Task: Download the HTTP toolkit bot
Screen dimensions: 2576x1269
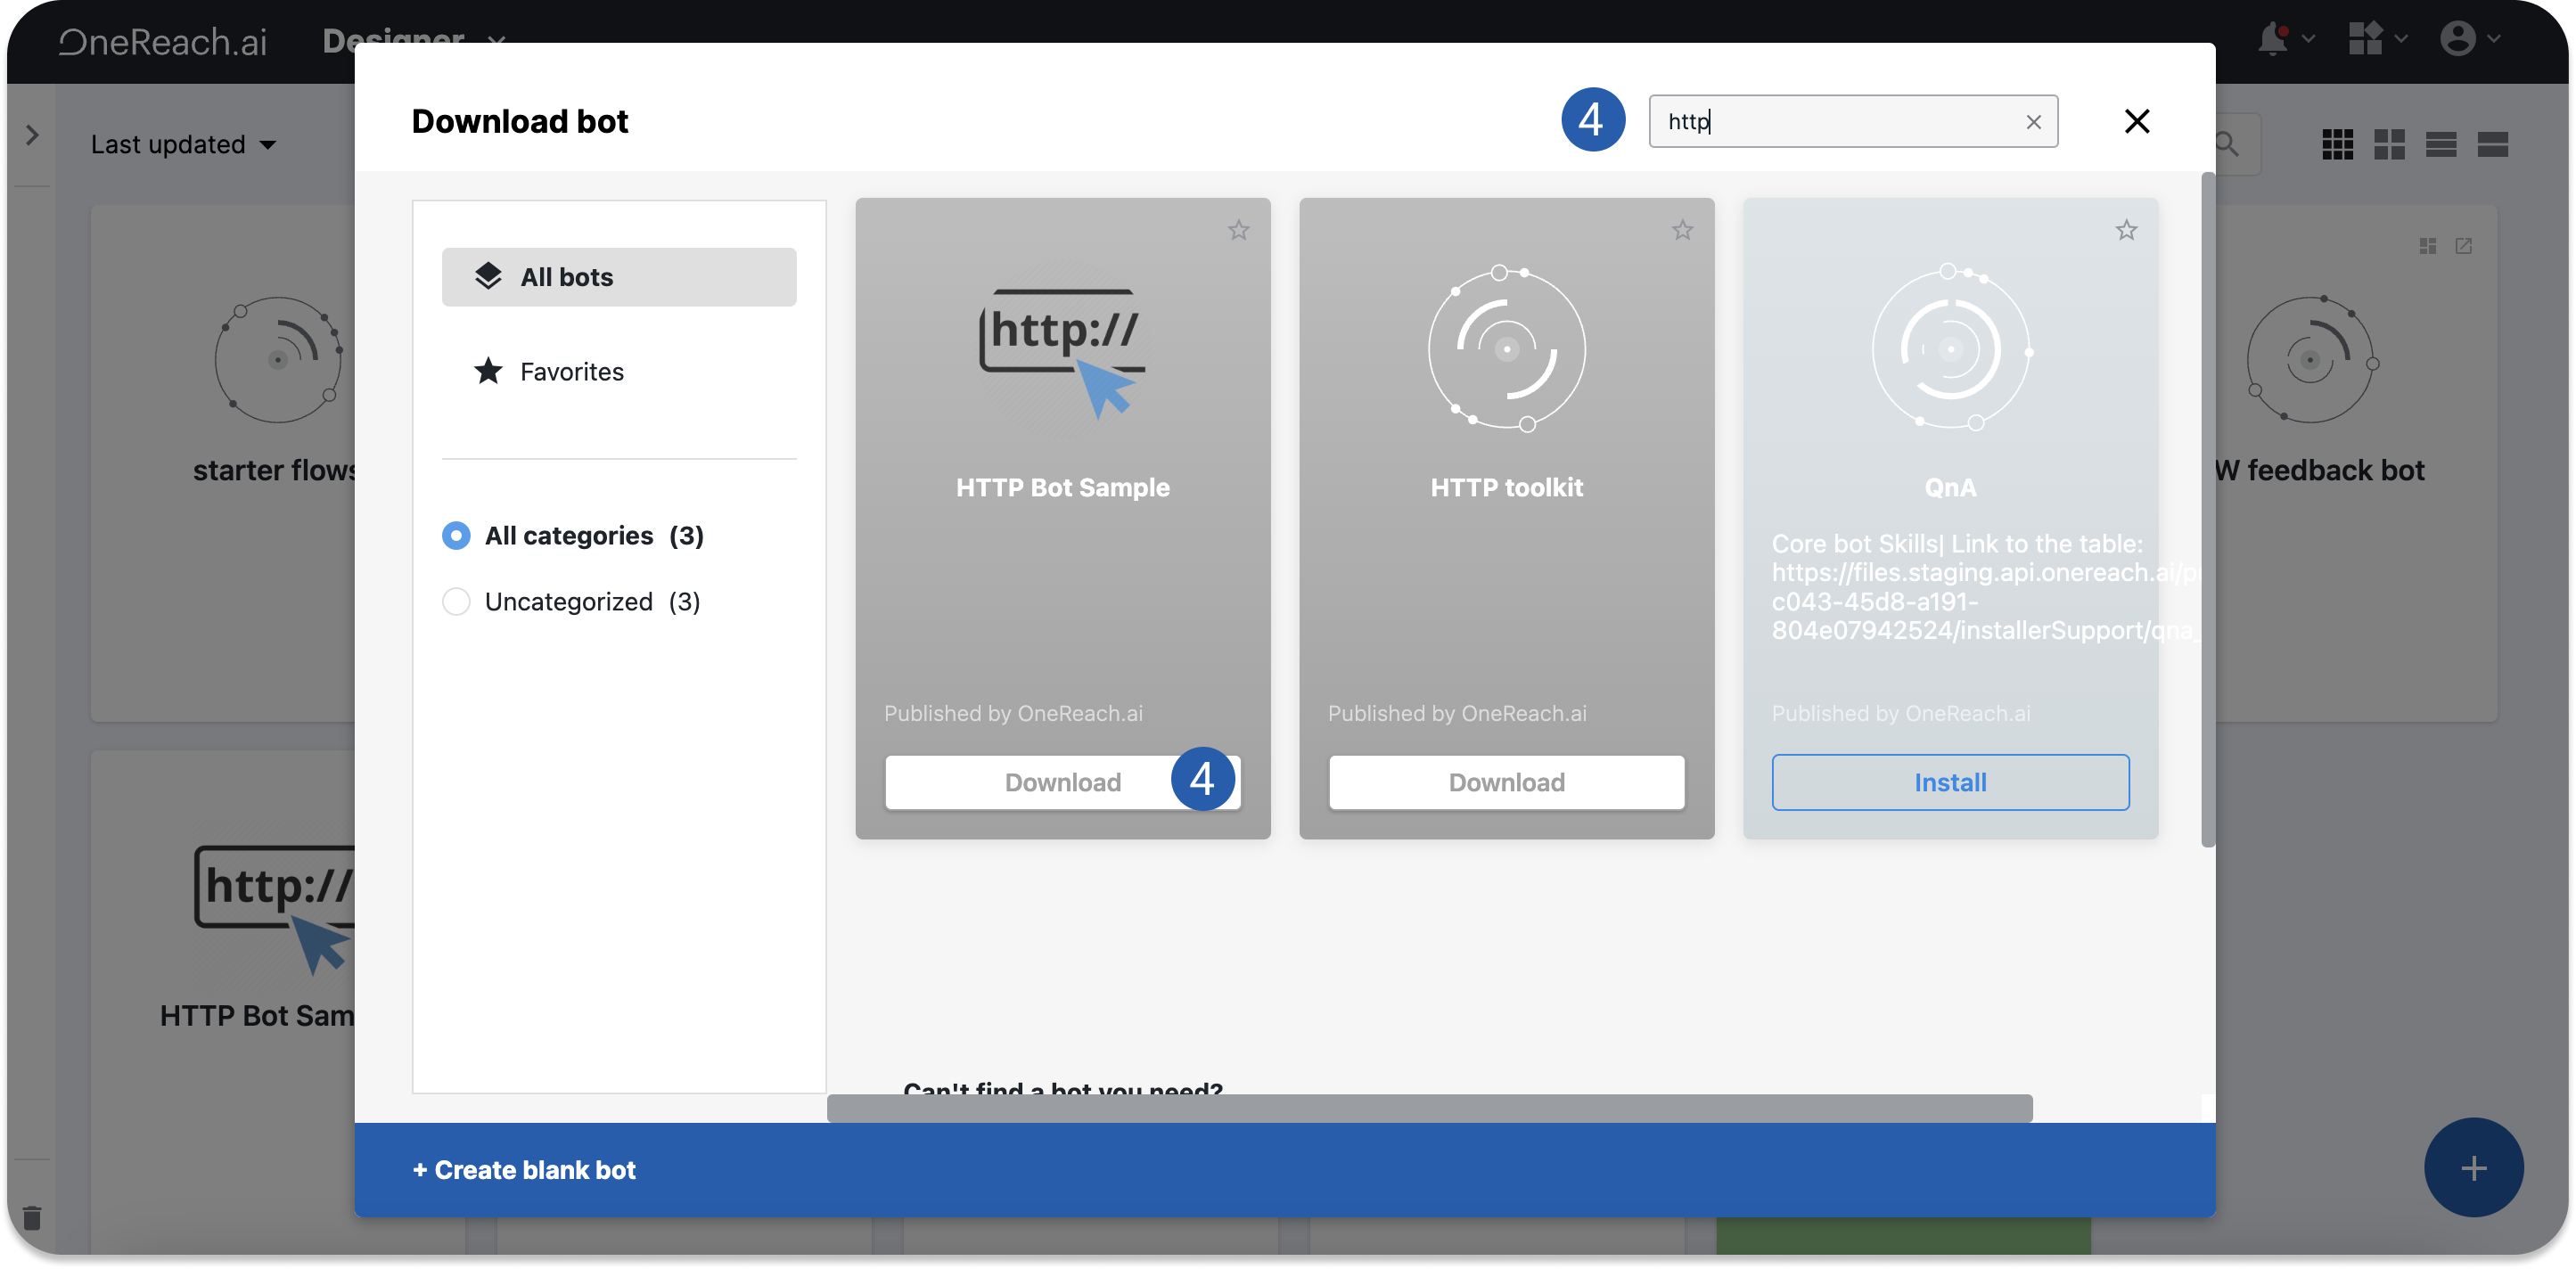Action: [x=1506, y=782]
